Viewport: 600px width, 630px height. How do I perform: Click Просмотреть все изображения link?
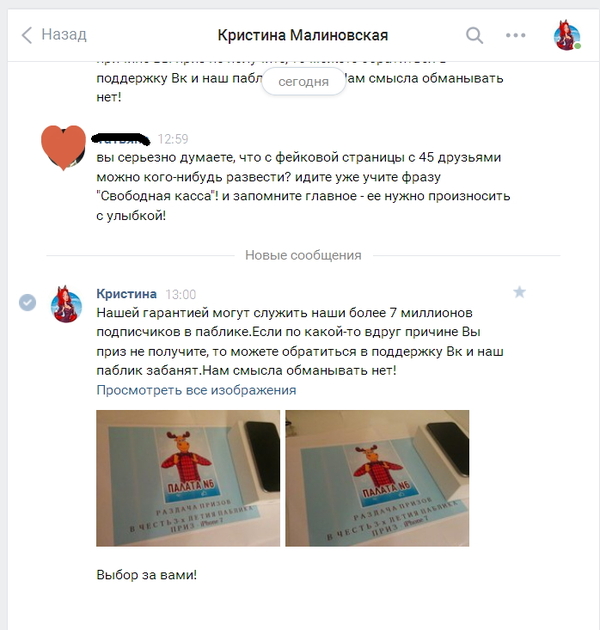pyautogui.click(x=197, y=390)
